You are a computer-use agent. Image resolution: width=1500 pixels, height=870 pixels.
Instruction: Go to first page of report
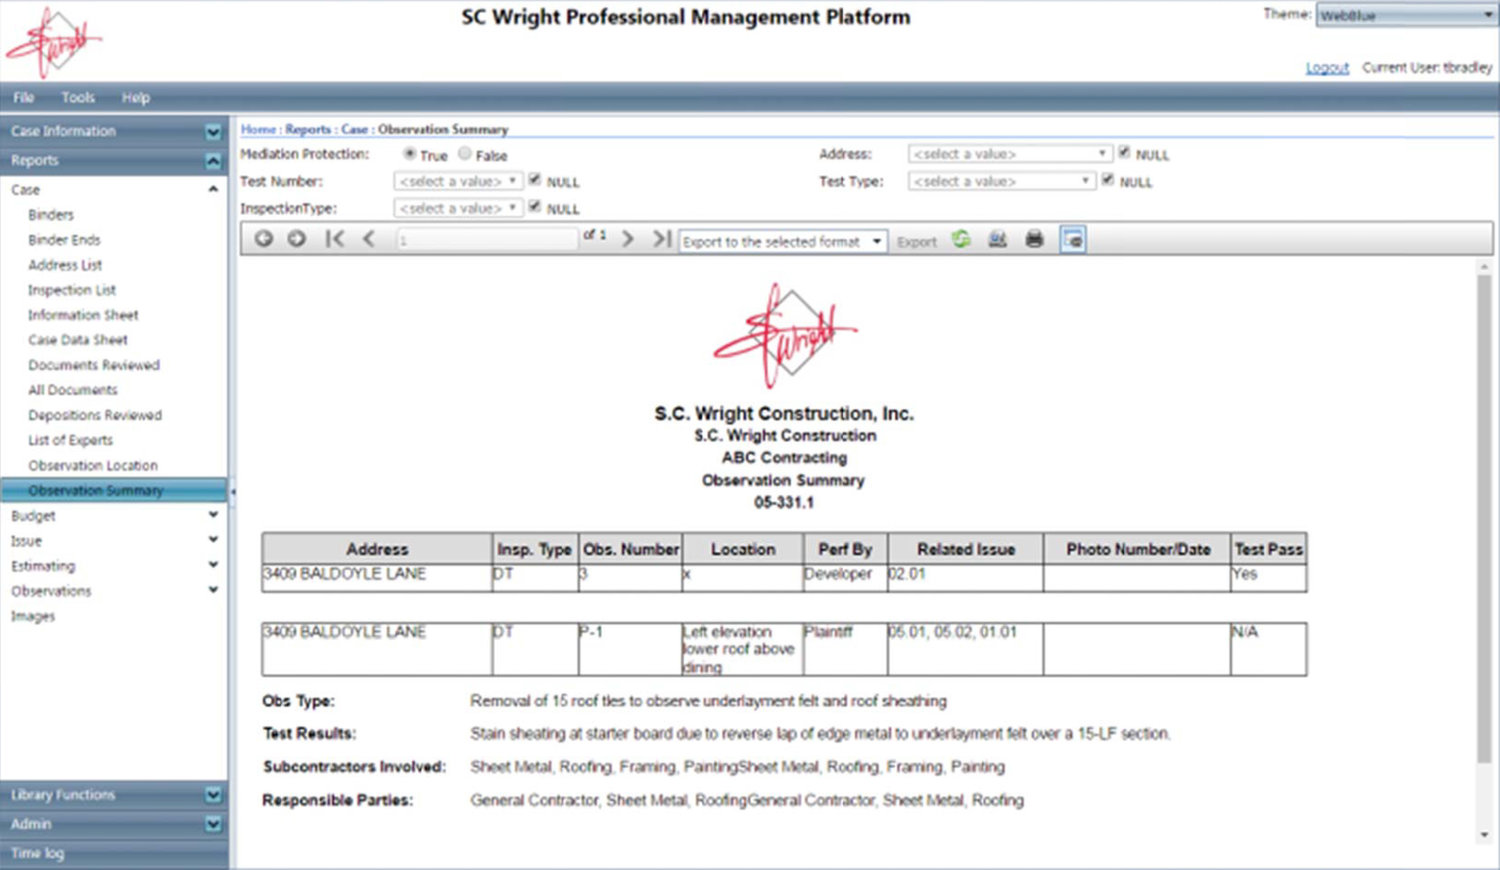click(x=334, y=239)
